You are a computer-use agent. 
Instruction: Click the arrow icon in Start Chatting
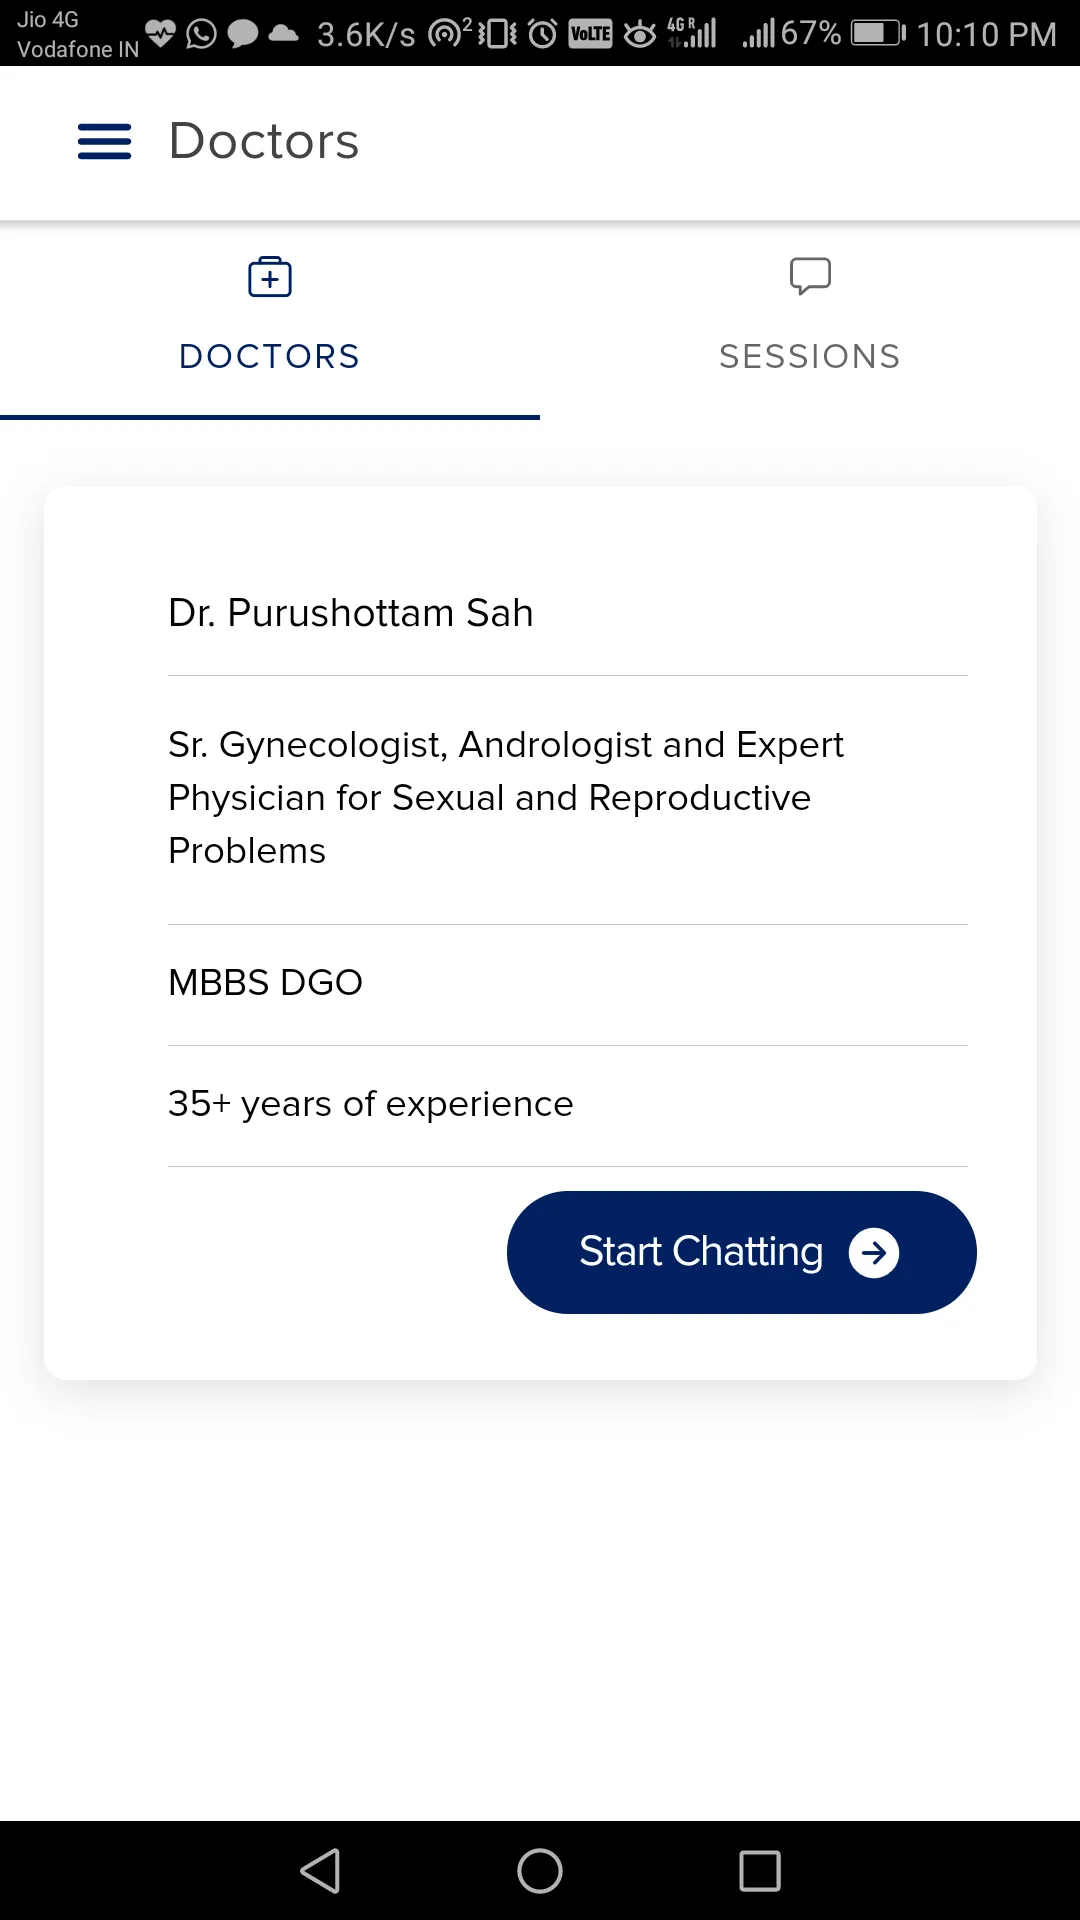(874, 1253)
